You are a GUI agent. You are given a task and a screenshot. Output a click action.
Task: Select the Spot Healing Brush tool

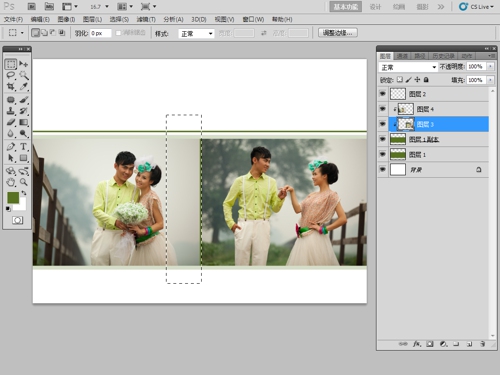tap(11, 100)
